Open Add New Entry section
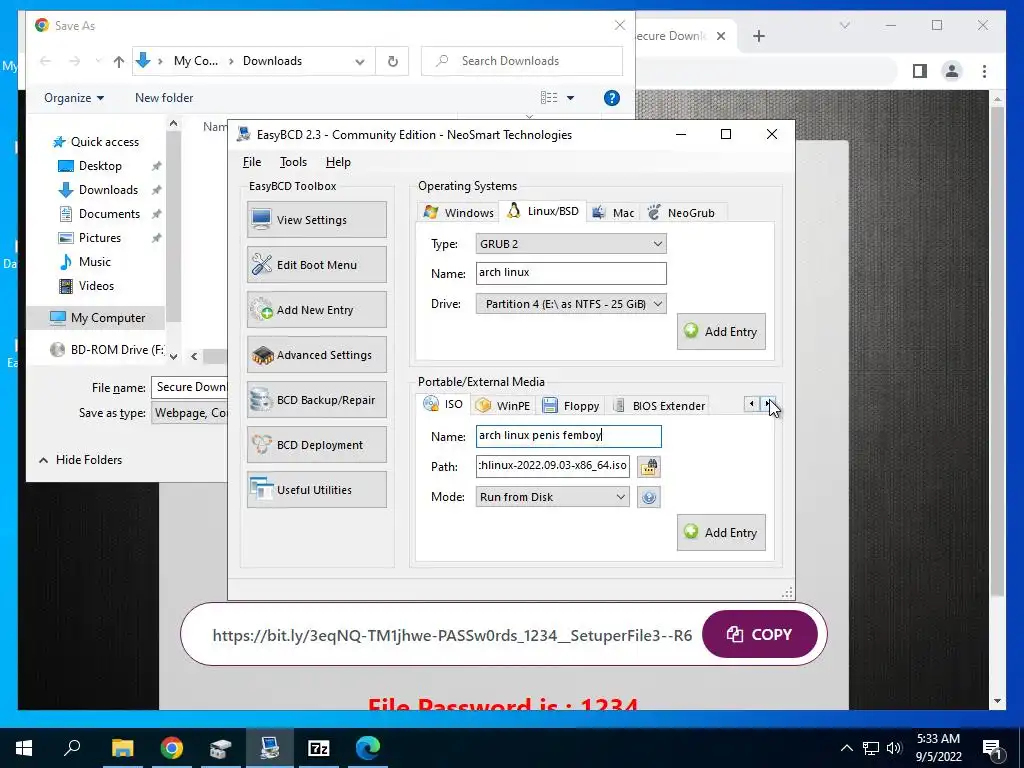The image size is (1024, 768). [317, 310]
